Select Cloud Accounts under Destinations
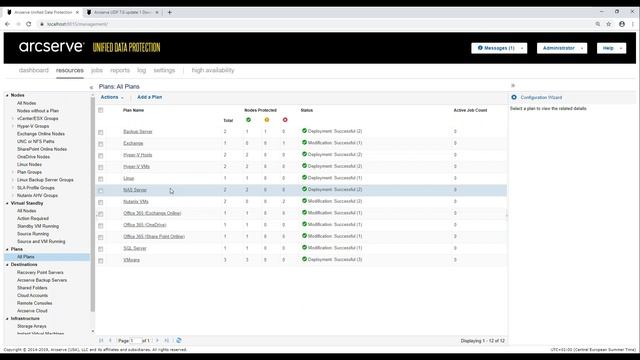Image resolution: width=640 pixels, height=360 pixels. (x=32, y=296)
